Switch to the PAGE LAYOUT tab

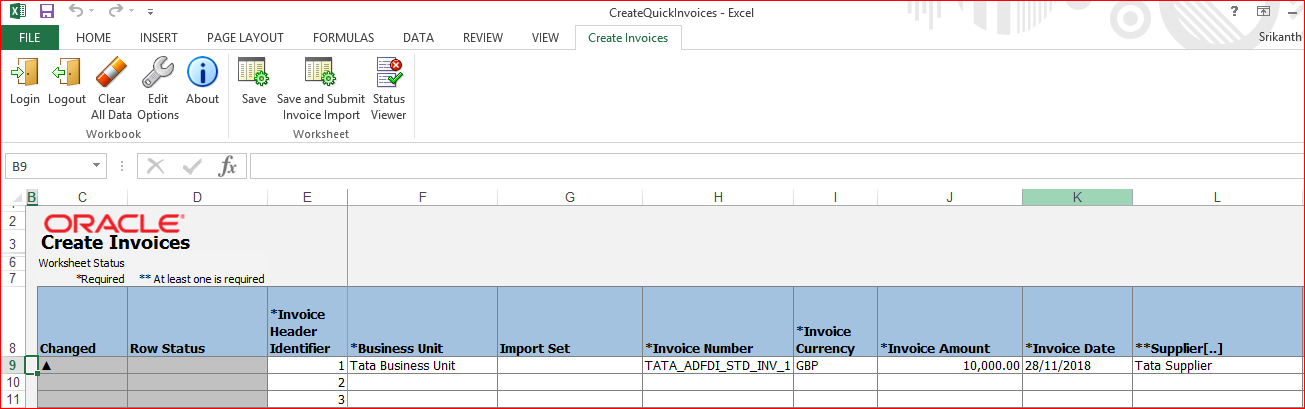pyautogui.click(x=245, y=38)
